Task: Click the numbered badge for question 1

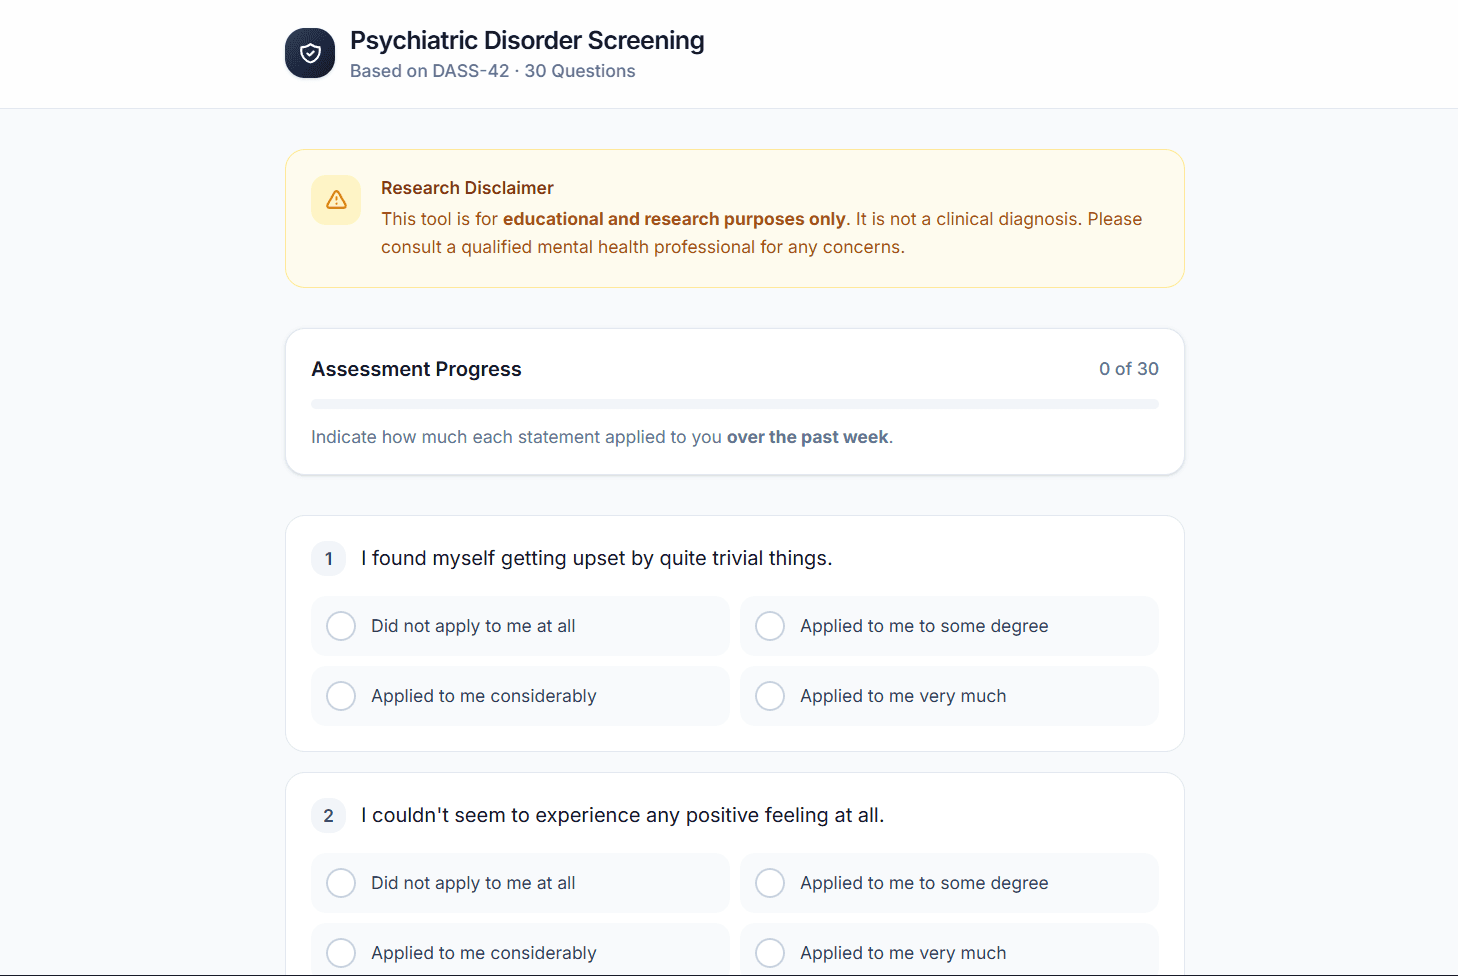Action: [x=328, y=558]
